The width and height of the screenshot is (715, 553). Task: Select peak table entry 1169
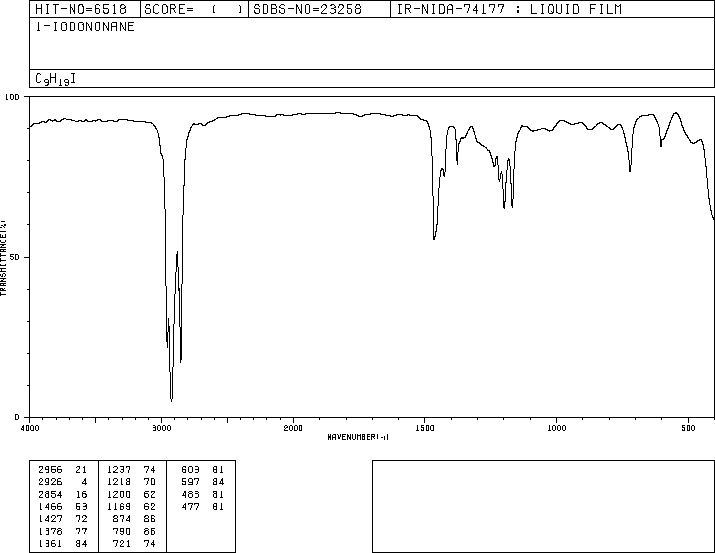[x=119, y=506]
